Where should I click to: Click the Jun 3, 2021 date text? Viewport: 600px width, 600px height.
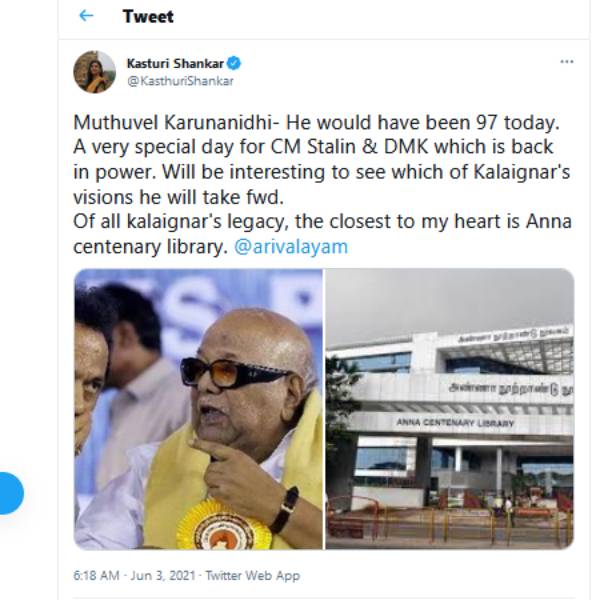tap(159, 576)
